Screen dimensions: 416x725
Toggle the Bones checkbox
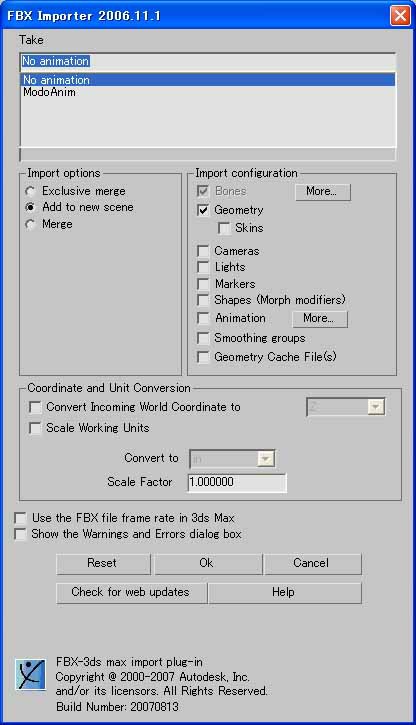pos(203,191)
